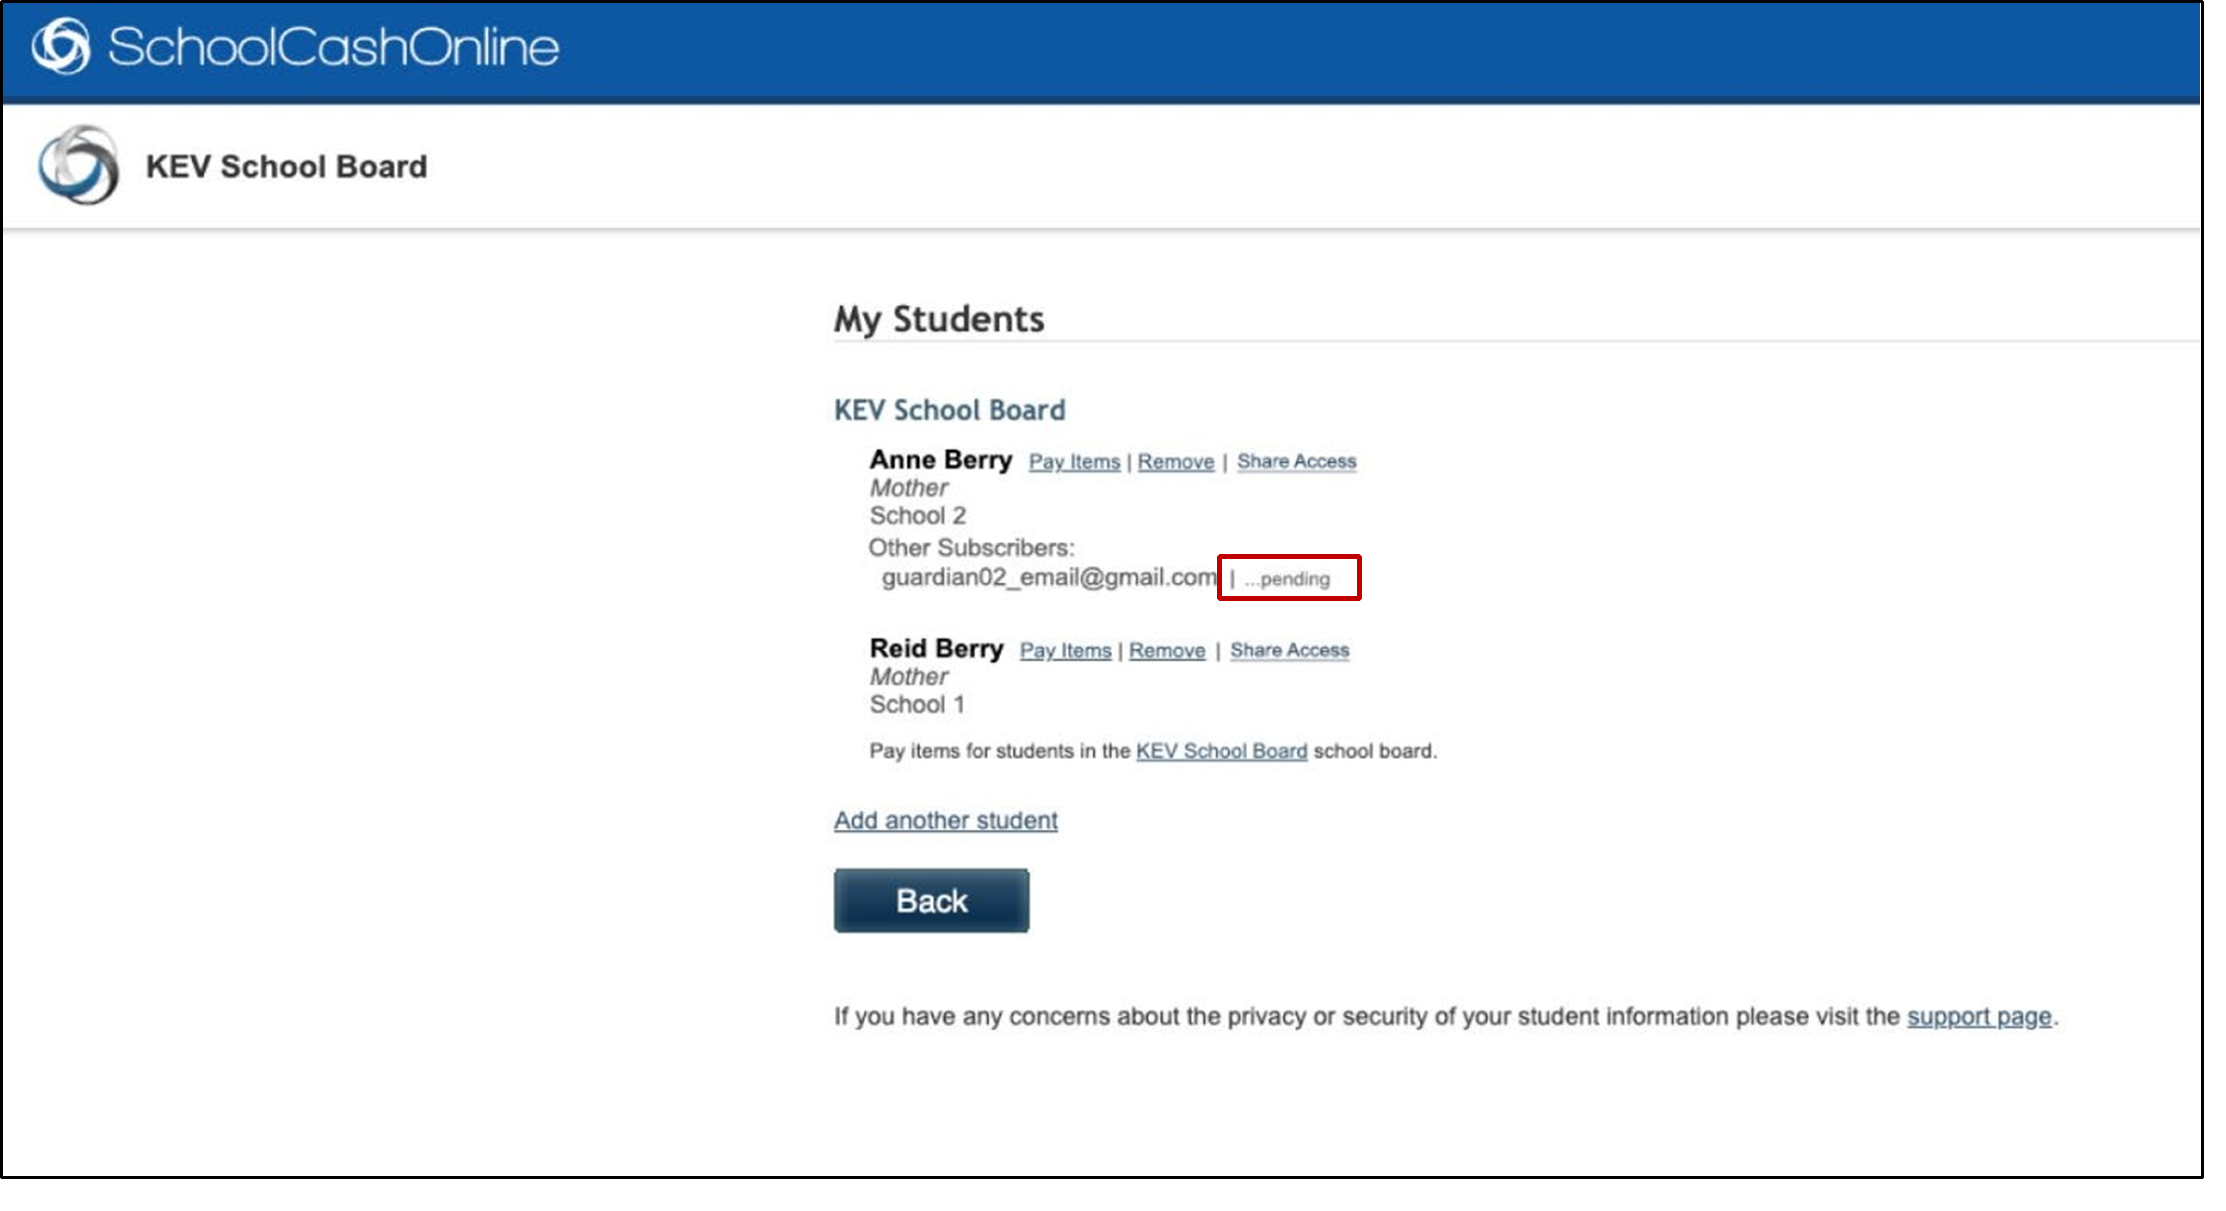The height and width of the screenshot is (1211, 2226).
Task: Select the Reid Berry student name
Action: coord(936,649)
